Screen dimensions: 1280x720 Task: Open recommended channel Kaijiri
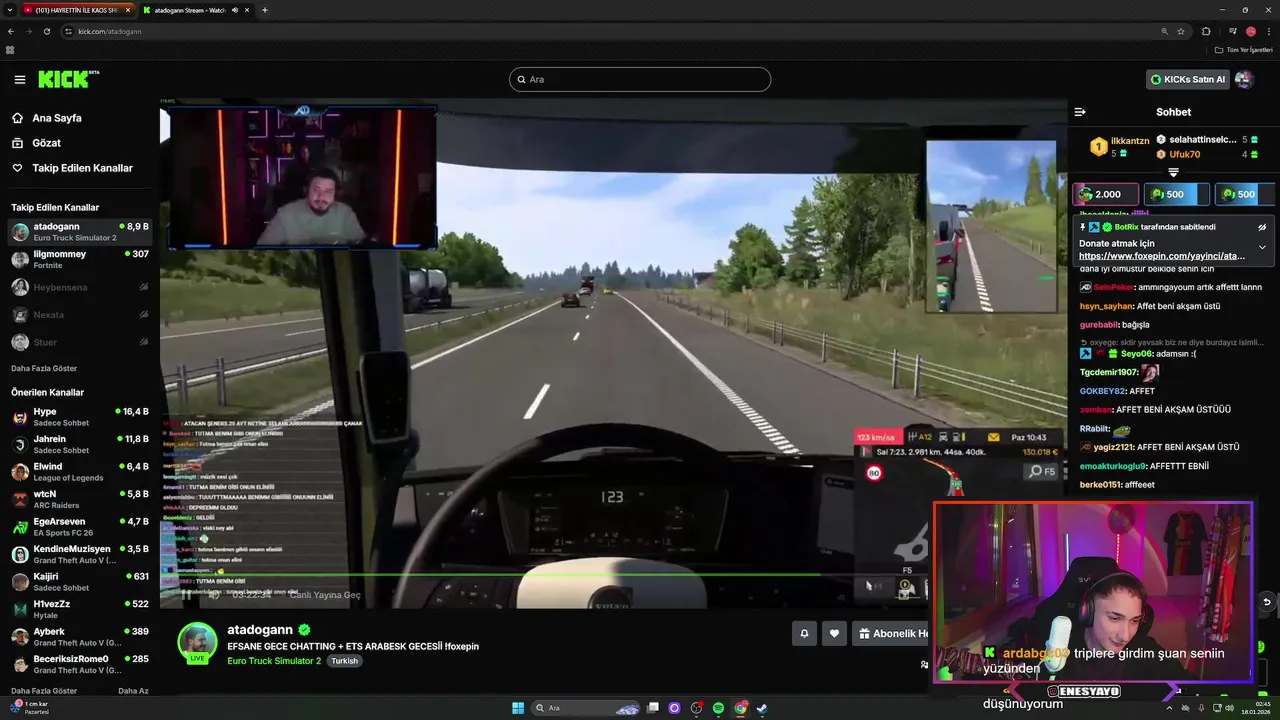click(80, 582)
